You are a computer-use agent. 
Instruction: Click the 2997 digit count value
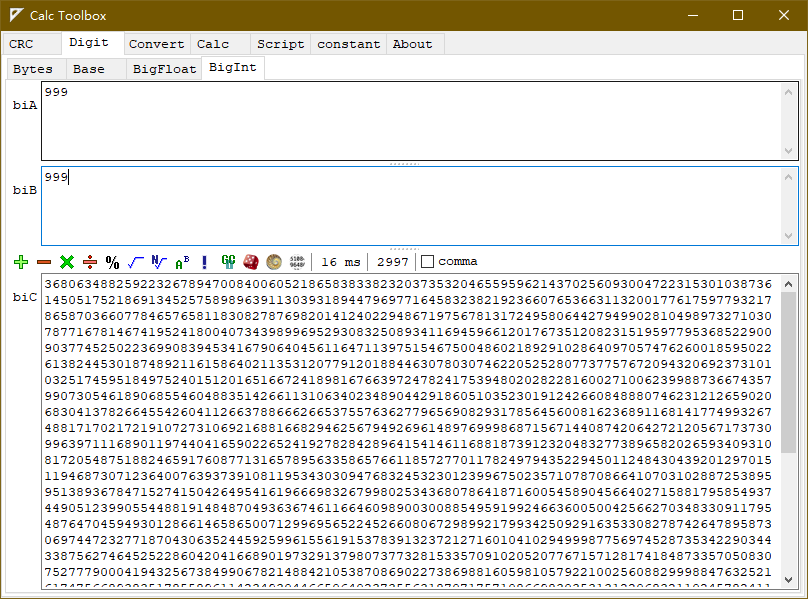392,262
